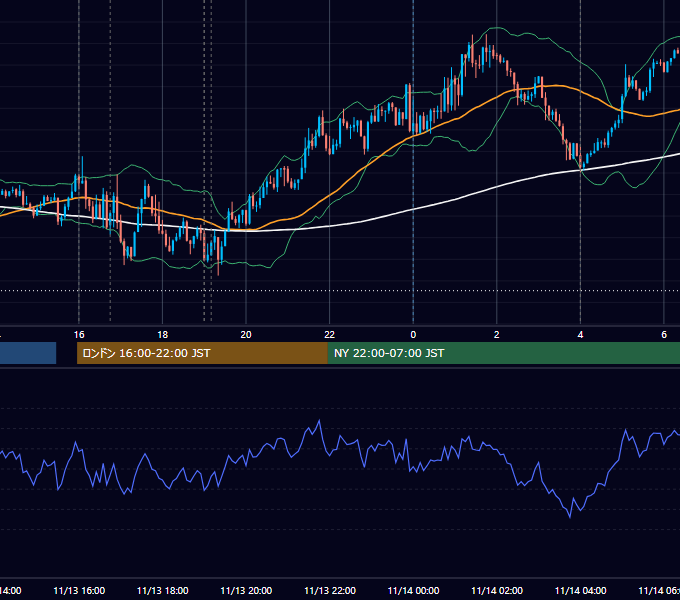This screenshot has height=600, width=680.
Task: Click the 11/13 16:00 date label
Action: [79, 590]
